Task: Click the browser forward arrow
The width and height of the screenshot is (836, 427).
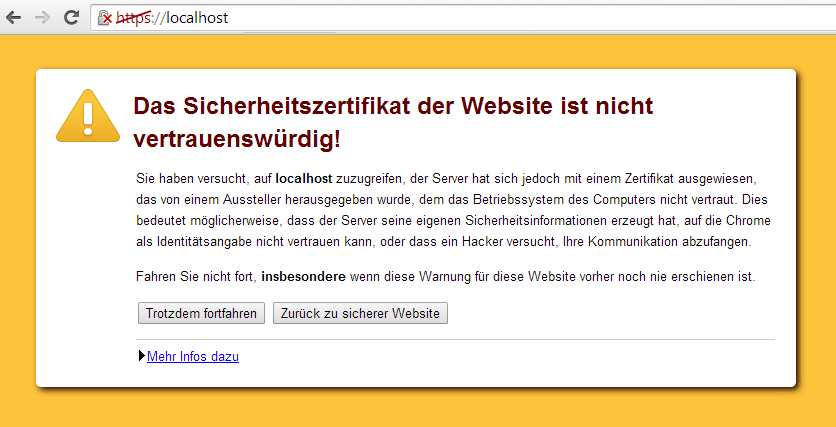Action: pyautogui.click(x=42, y=17)
